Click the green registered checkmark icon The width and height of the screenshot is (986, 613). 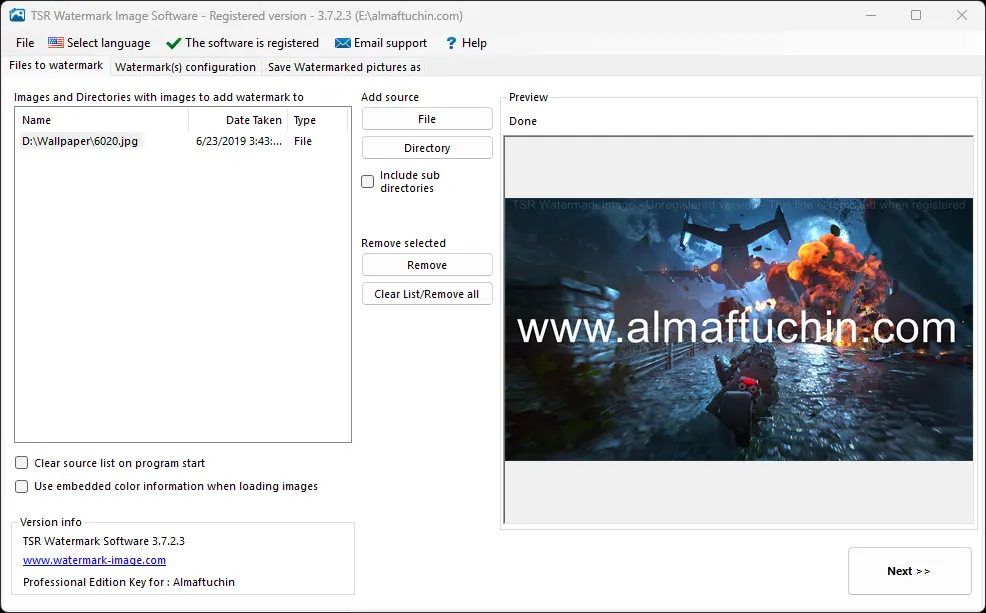(174, 43)
